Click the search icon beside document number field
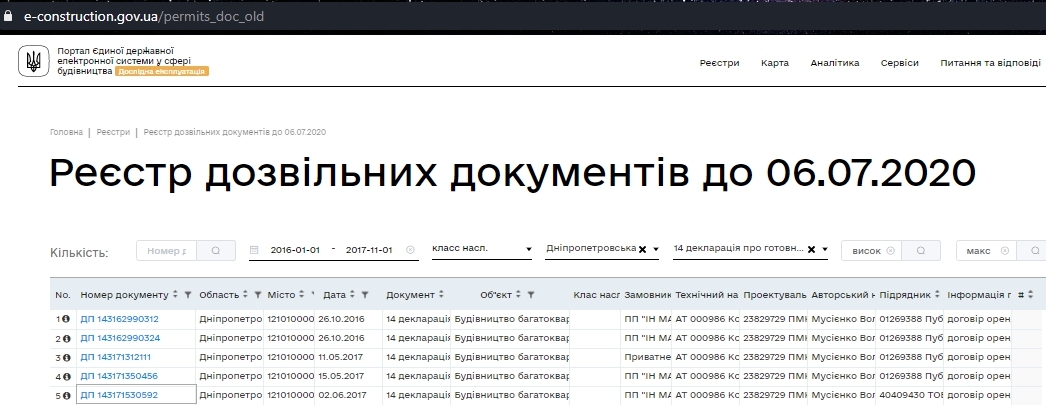1046x410 pixels. coord(215,251)
